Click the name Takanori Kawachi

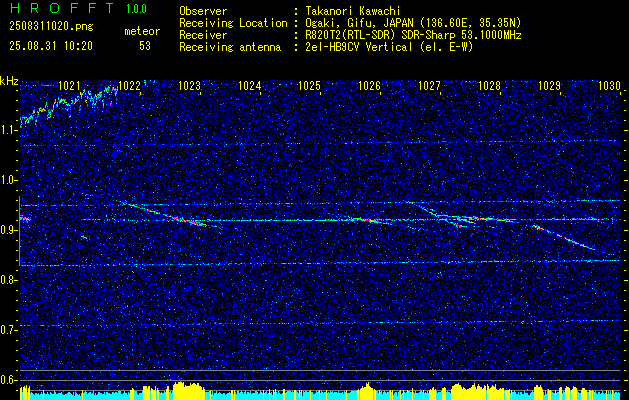point(351,11)
